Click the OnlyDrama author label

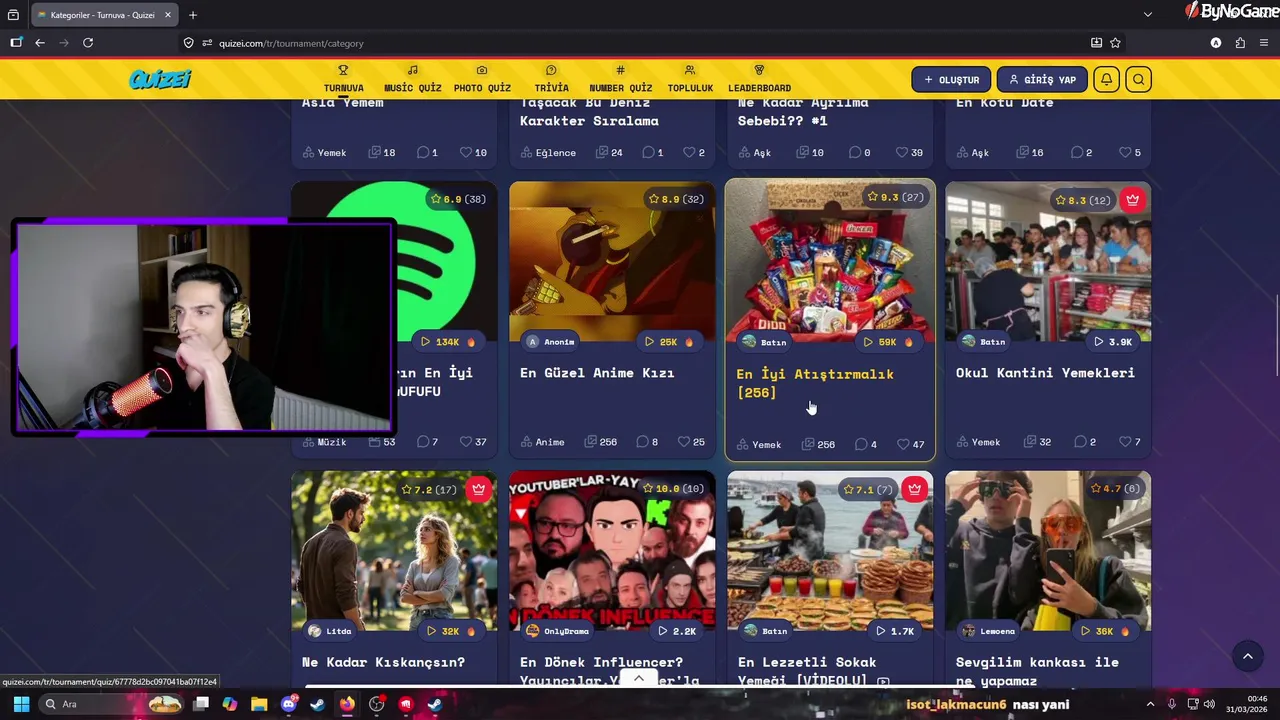(558, 631)
